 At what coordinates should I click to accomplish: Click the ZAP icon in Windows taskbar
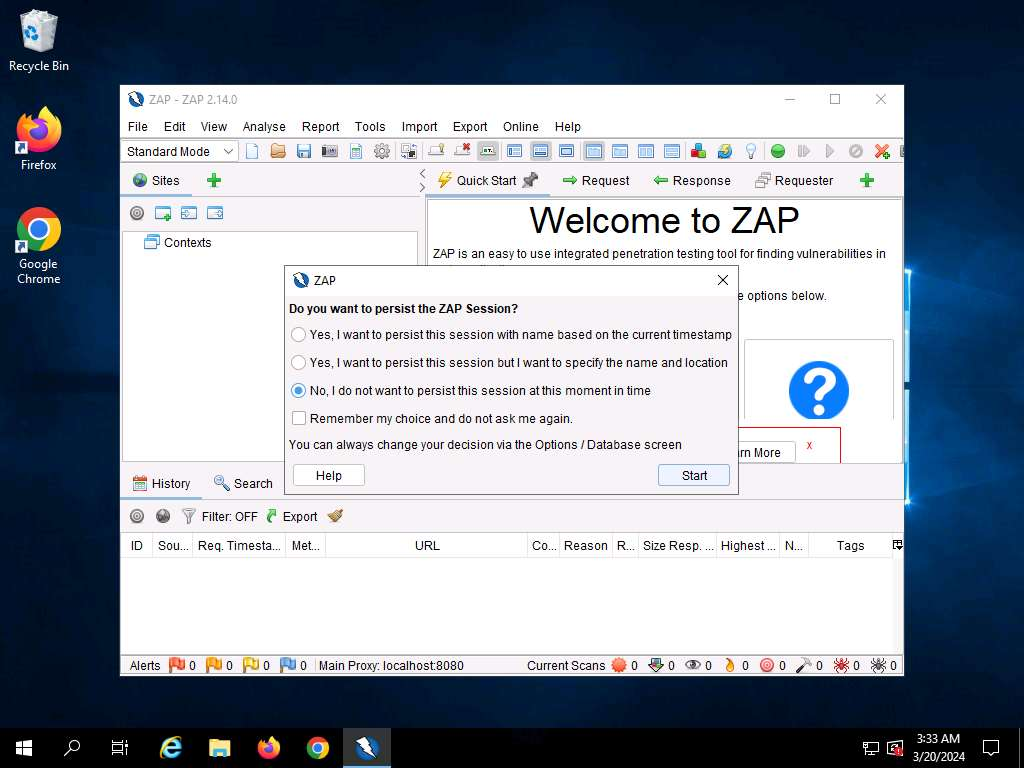pyautogui.click(x=366, y=747)
